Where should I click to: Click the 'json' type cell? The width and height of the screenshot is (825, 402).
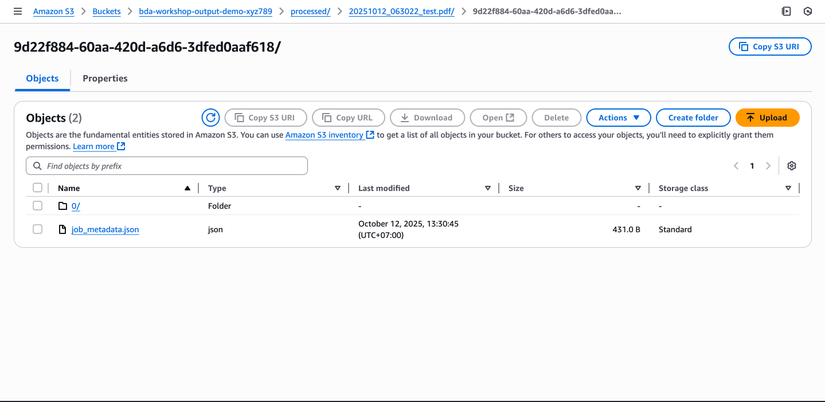pyautogui.click(x=215, y=229)
